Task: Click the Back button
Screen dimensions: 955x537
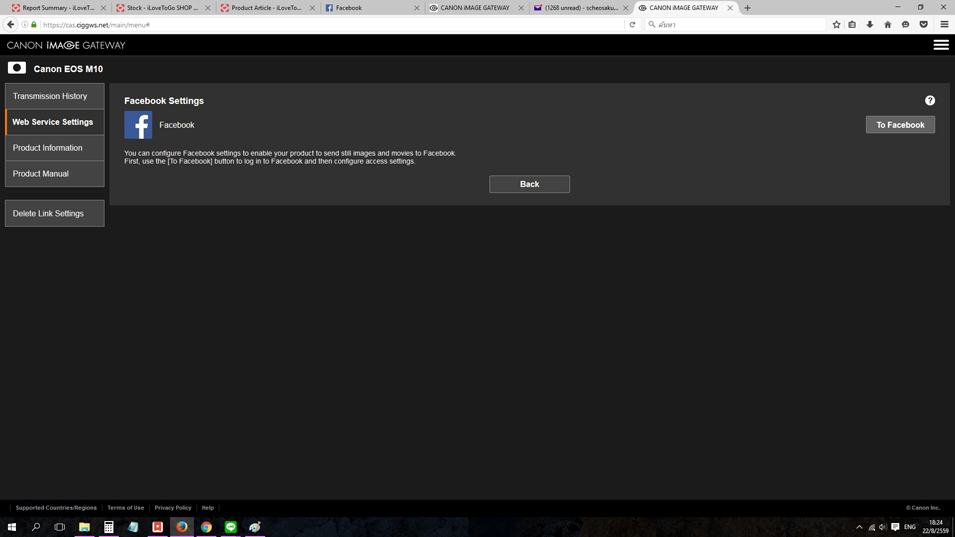Action: [529, 184]
